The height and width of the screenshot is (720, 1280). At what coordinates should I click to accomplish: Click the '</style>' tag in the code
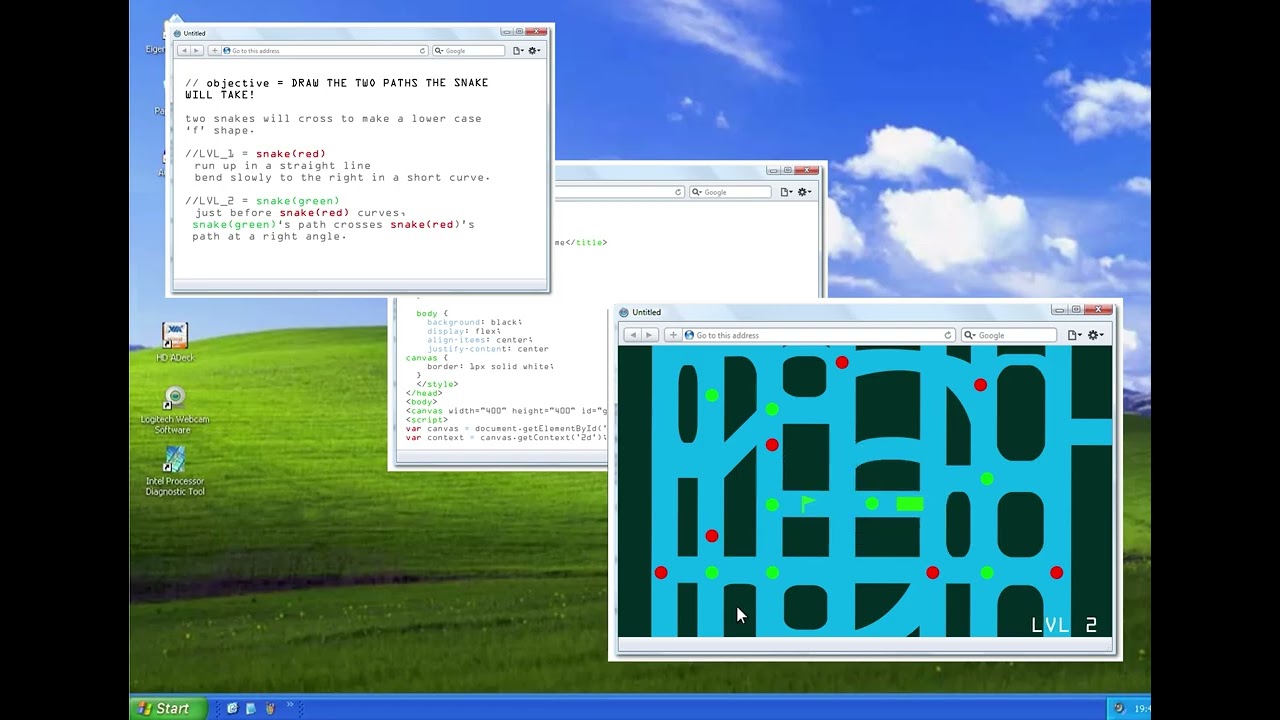click(x=437, y=384)
